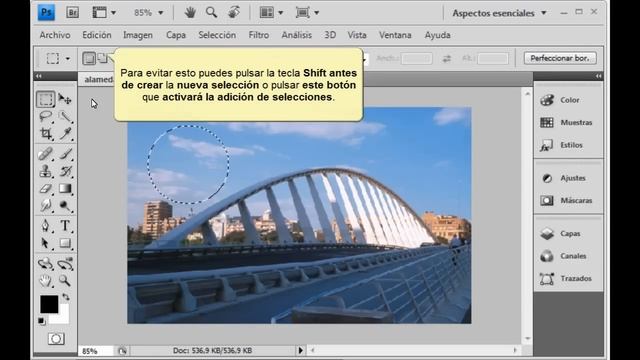Select the Hand tool in the toolbox

pos(45,281)
